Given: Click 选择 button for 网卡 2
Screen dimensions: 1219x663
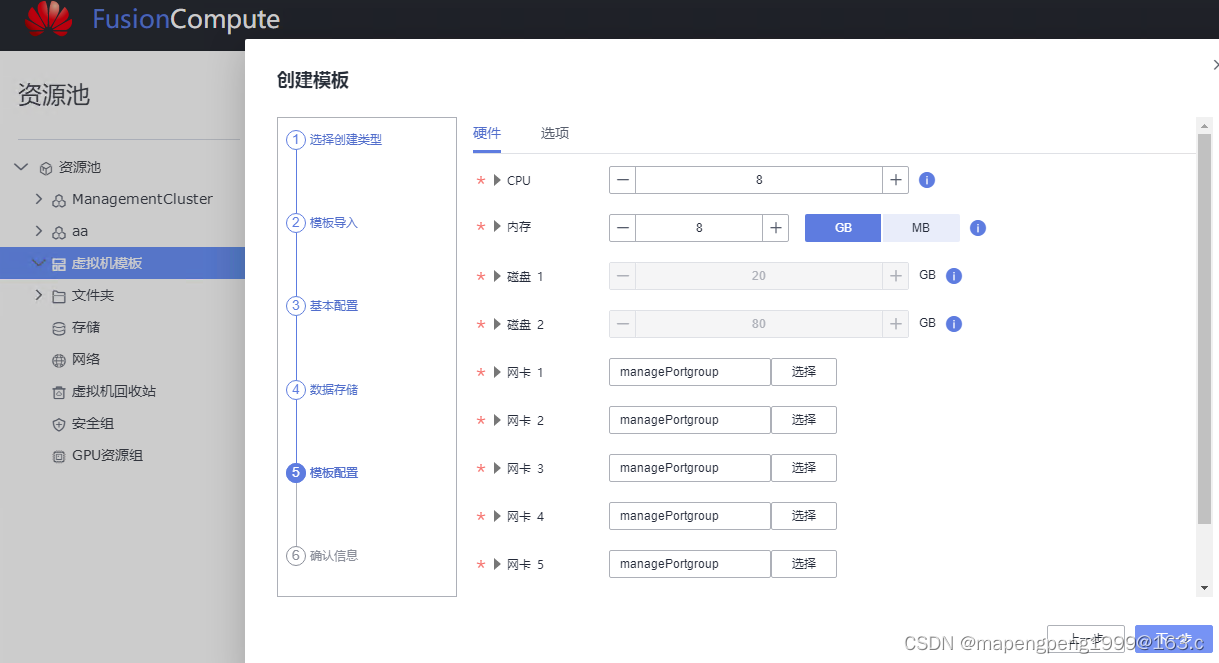Looking at the screenshot, I should [x=804, y=420].
